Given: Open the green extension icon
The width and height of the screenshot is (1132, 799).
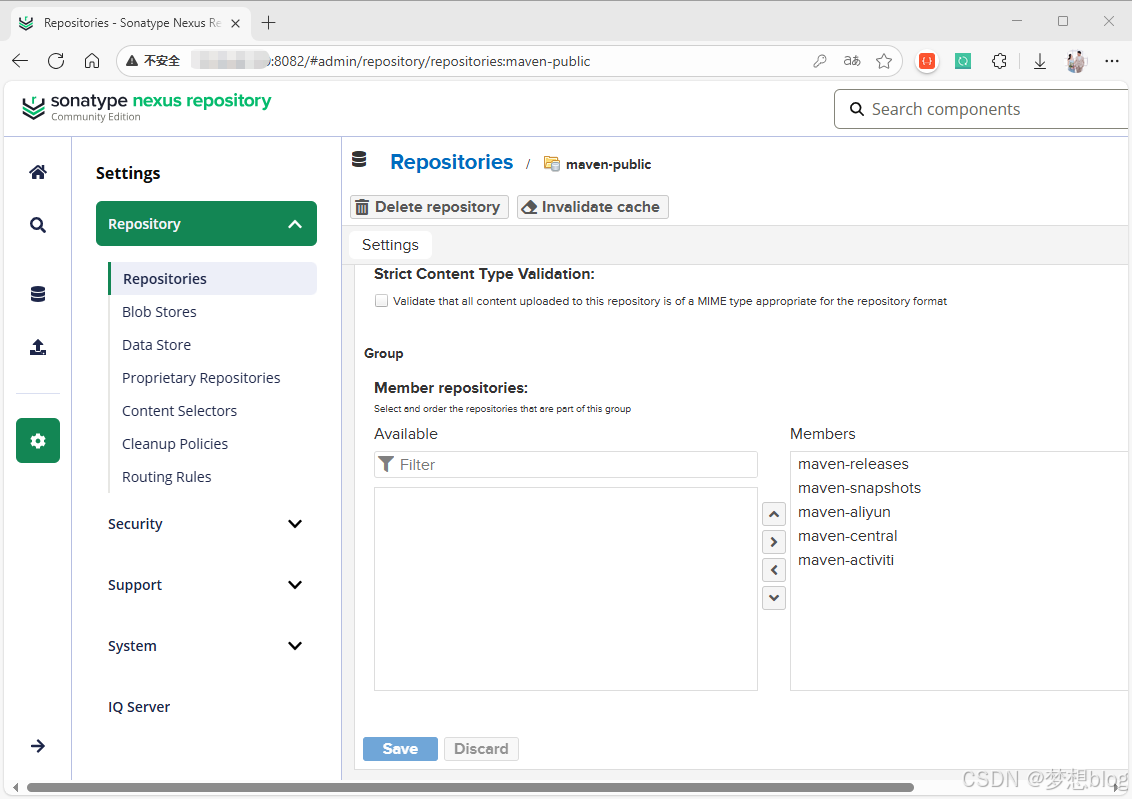Looking at the screenshot, I should [963, 61].
